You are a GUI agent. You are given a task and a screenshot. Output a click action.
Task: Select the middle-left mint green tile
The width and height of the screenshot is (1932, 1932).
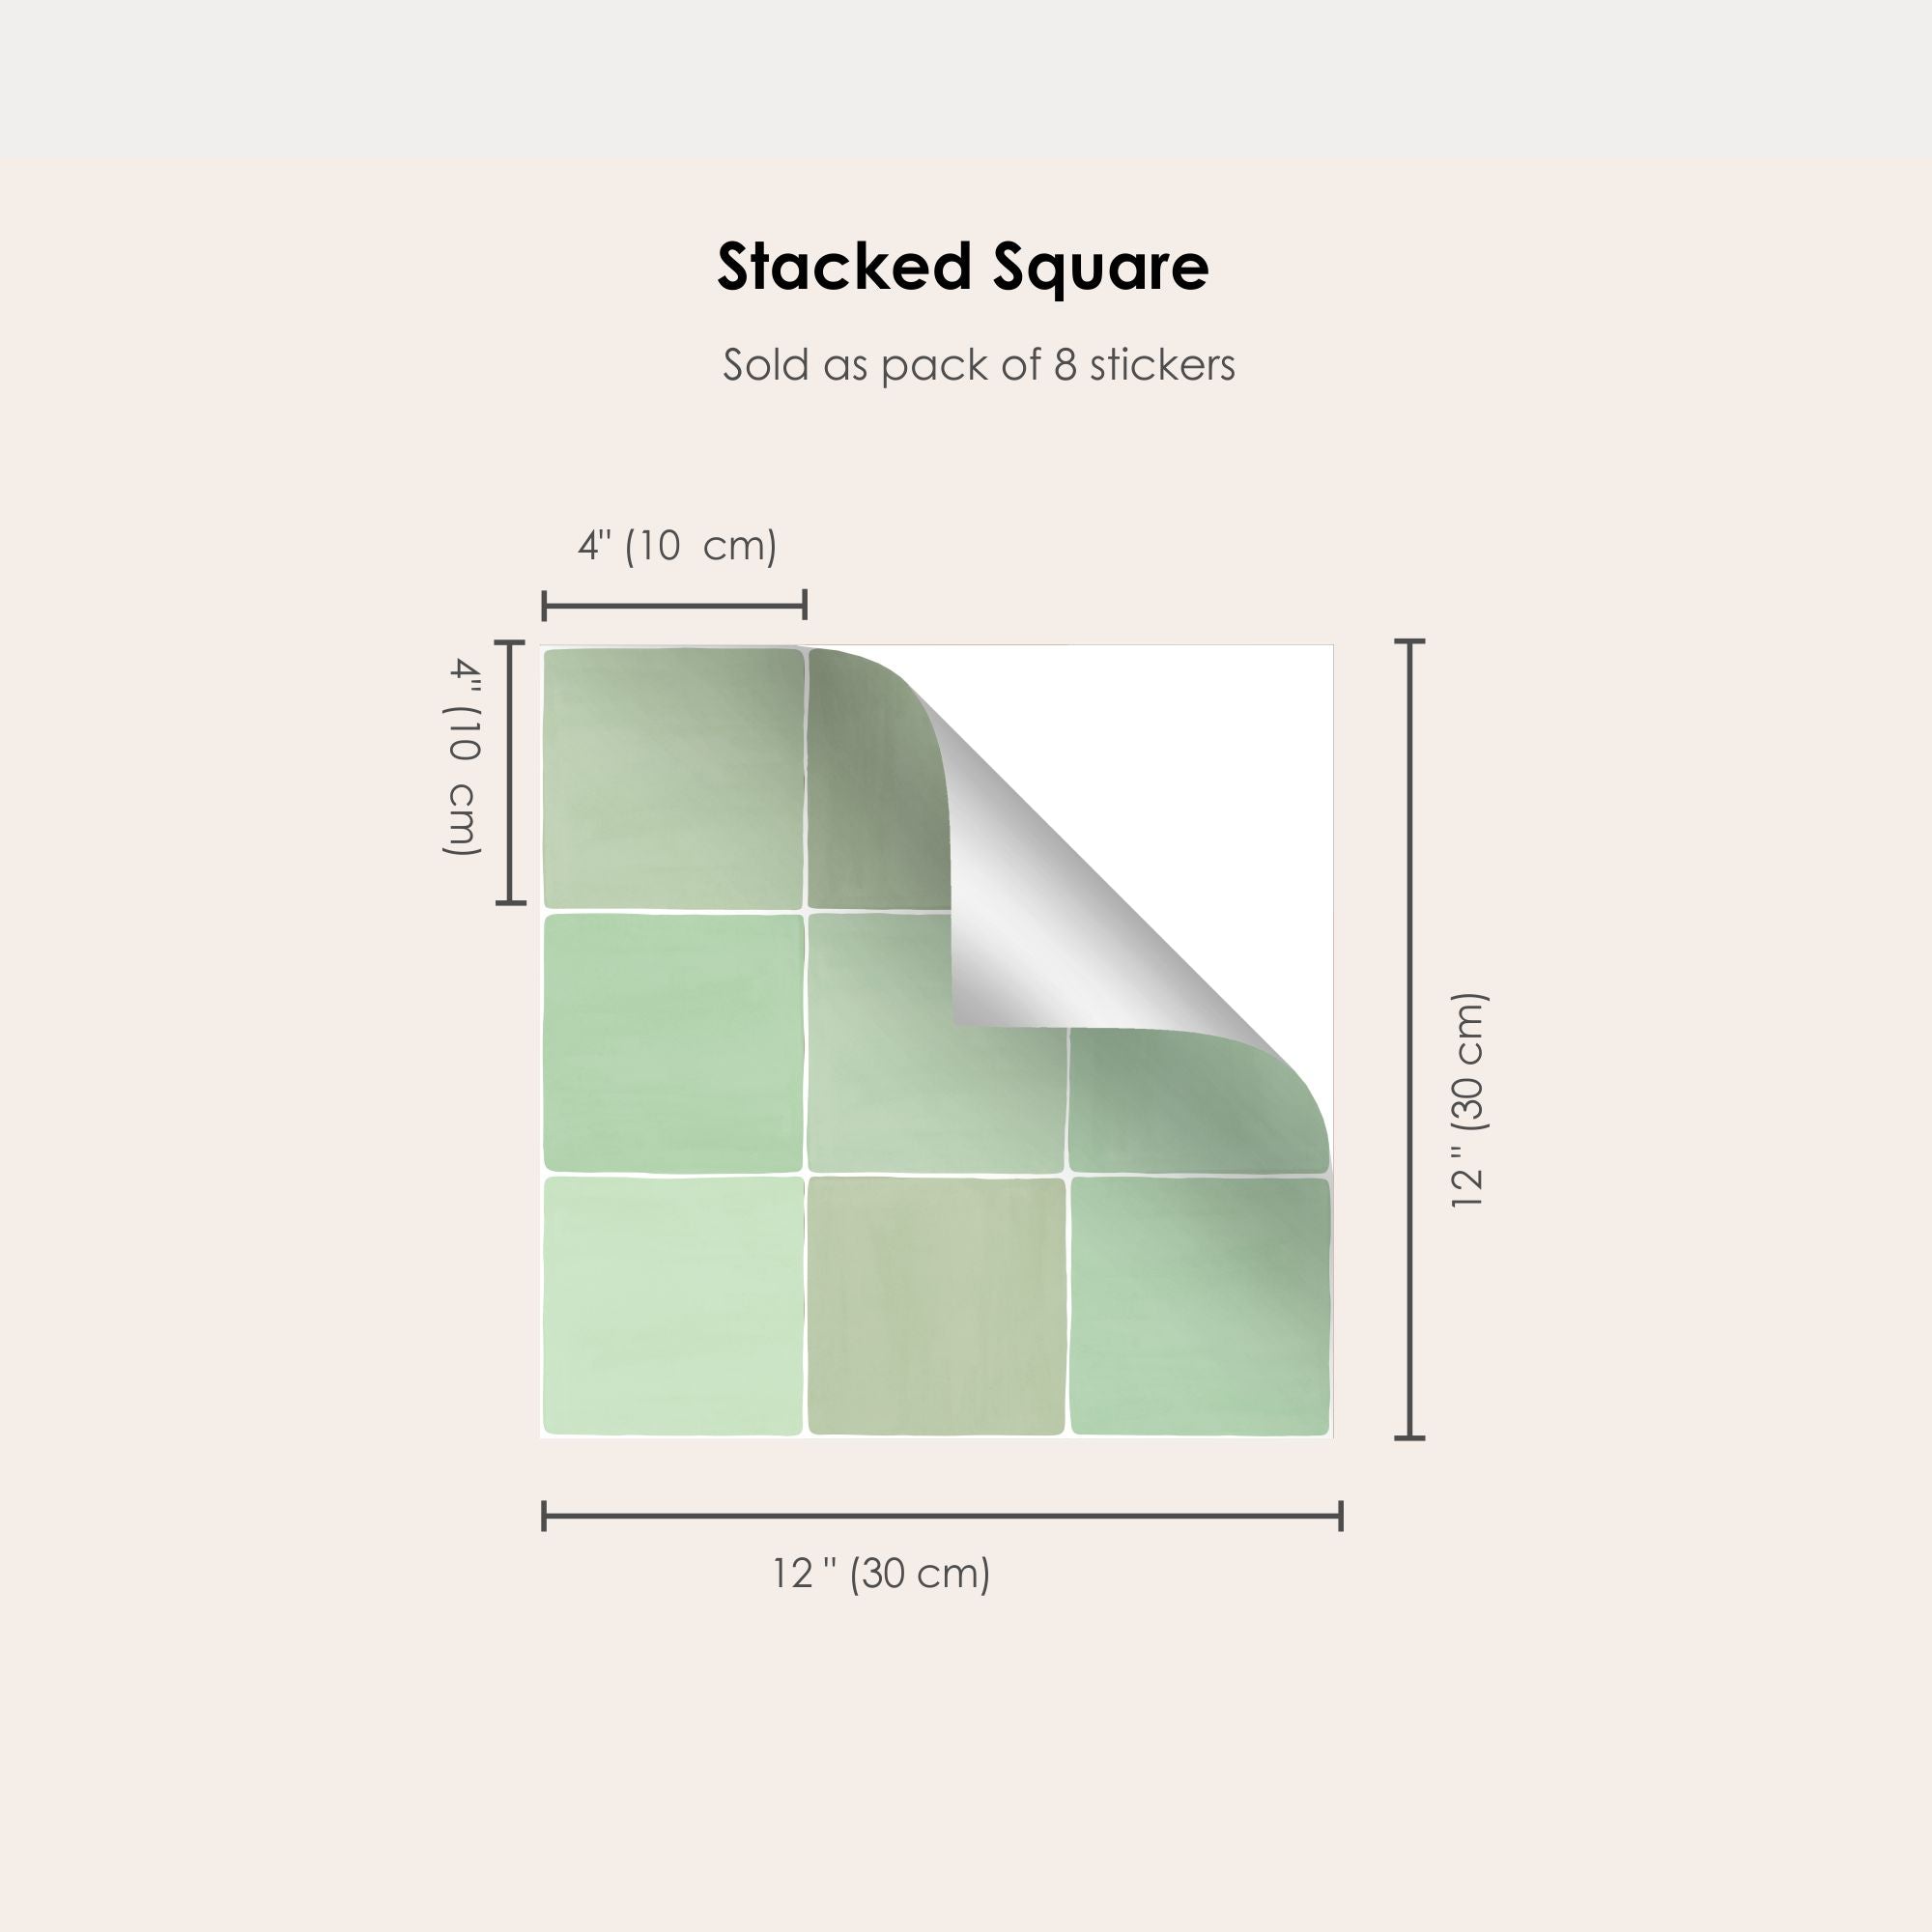click(x=673, y=1043)
